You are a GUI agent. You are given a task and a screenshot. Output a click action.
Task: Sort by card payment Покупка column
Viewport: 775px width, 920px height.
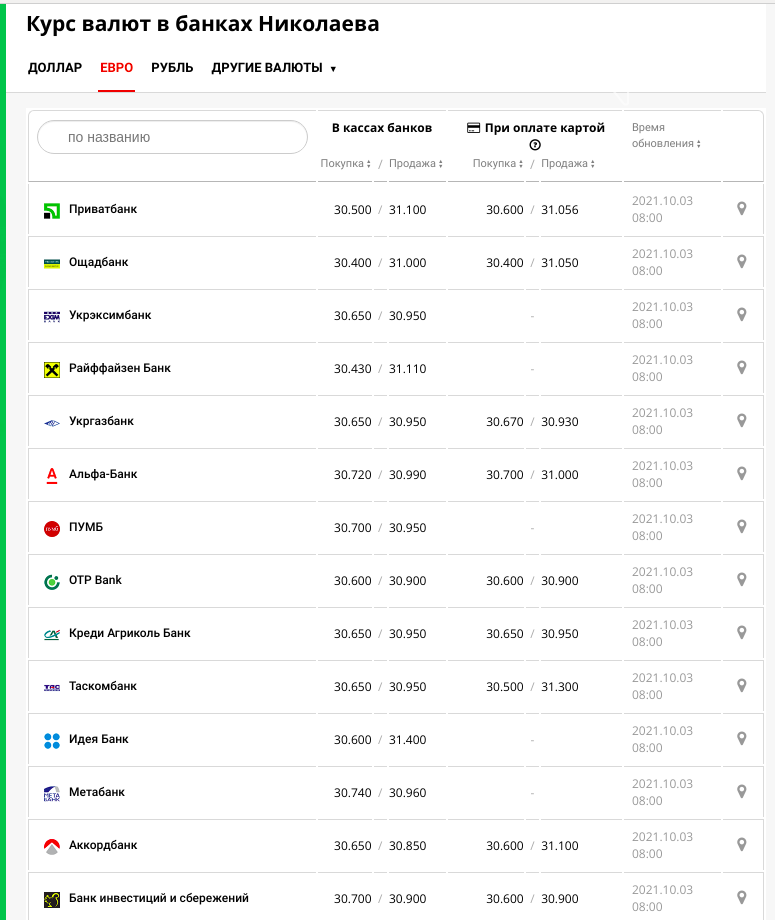click(x=498, y=163)
